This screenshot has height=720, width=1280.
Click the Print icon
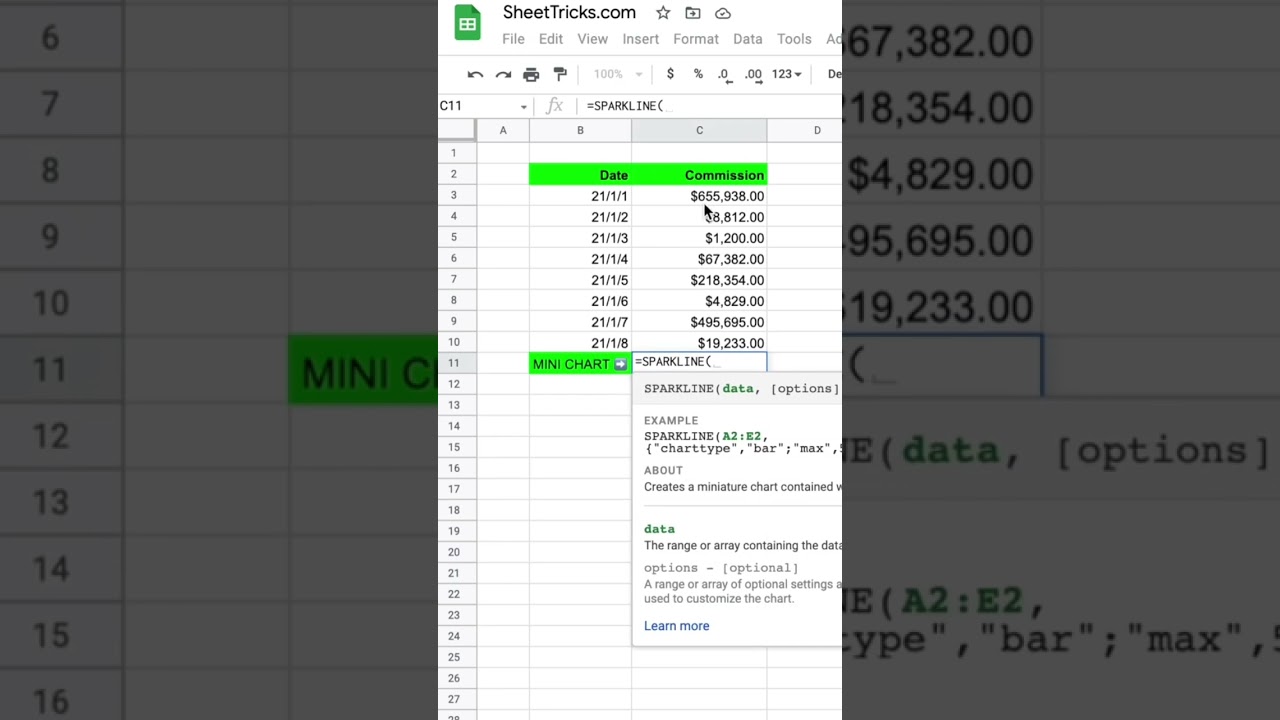pos(531,74)
